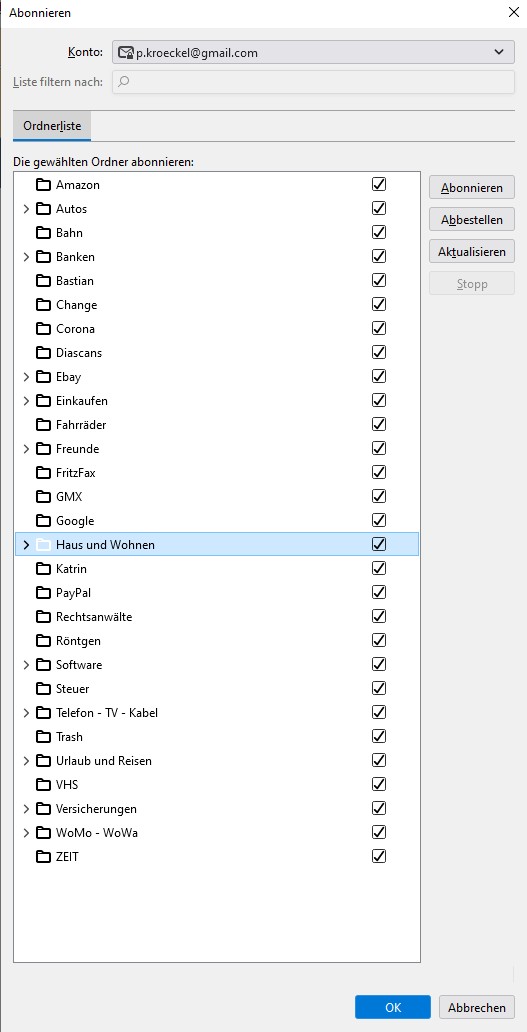Click the ZEIT folder icon
This screenshot has width=527, height=1032.
click(43, 856)
